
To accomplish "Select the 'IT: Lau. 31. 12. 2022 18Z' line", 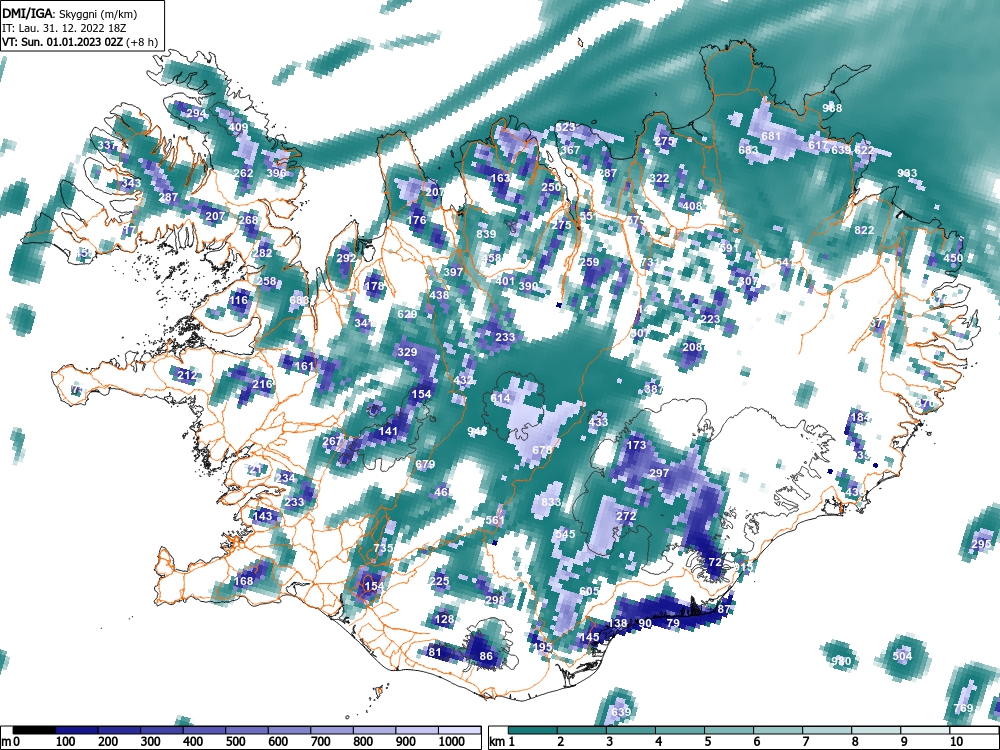I will (64, 28).
